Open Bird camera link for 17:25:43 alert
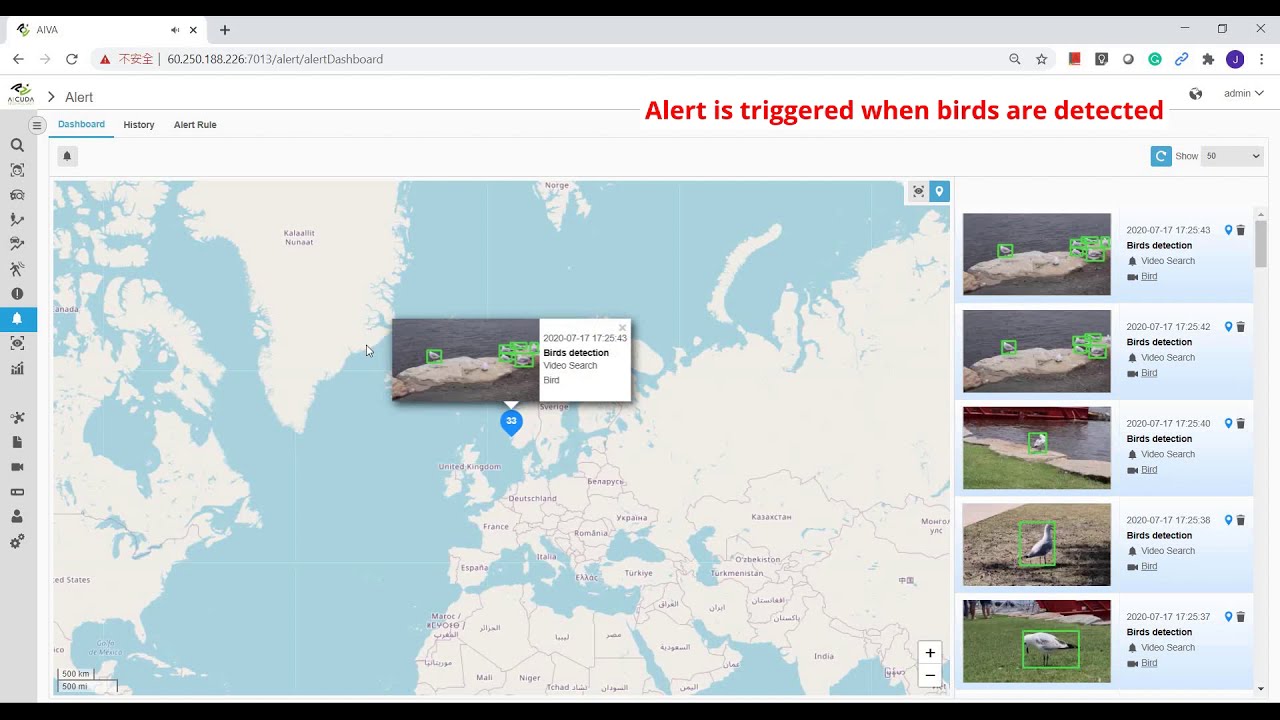Image resolution: width=1280 pixels, height=720 pixels. point(1149,276)
